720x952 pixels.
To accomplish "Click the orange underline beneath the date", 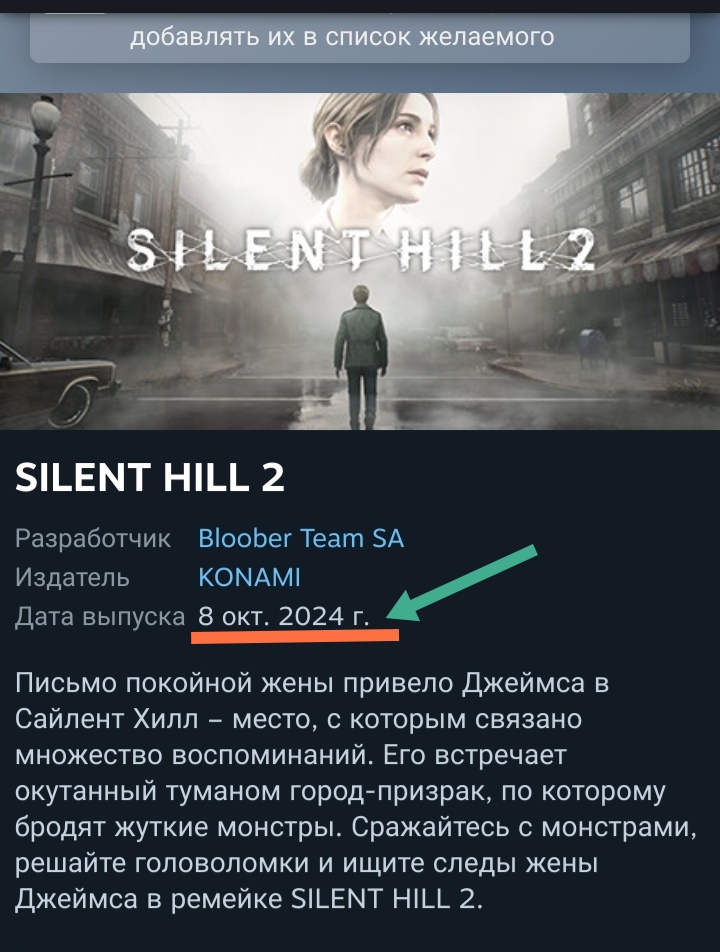I will pos(295,636).
